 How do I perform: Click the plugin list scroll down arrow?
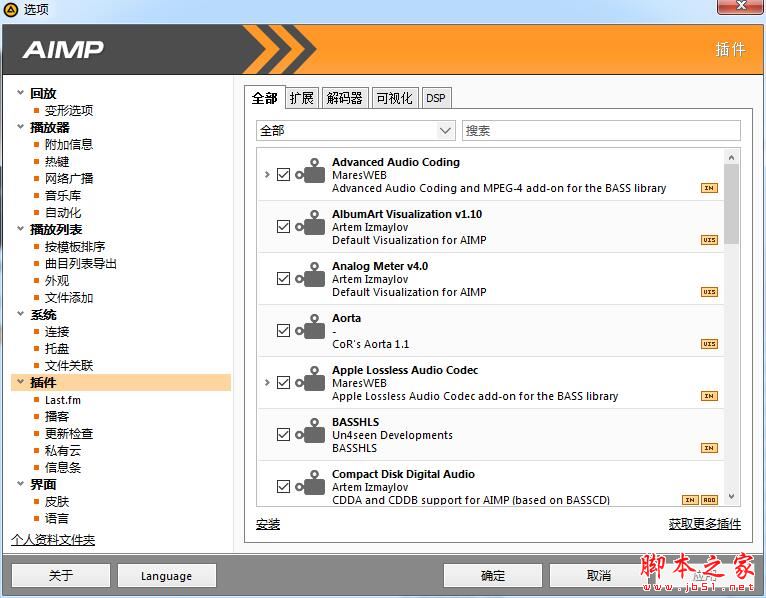point(731,496)
